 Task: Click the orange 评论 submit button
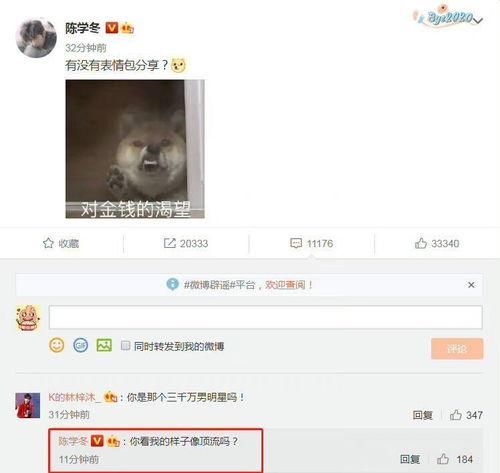(457, 349)
